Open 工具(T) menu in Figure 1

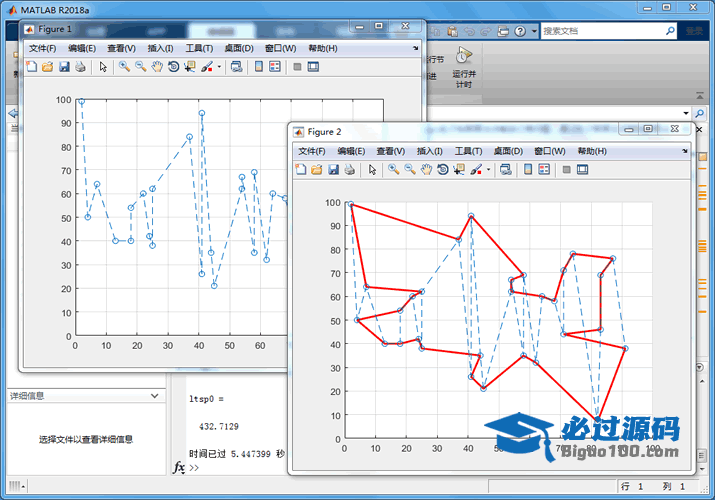click(x=199, y=48)
